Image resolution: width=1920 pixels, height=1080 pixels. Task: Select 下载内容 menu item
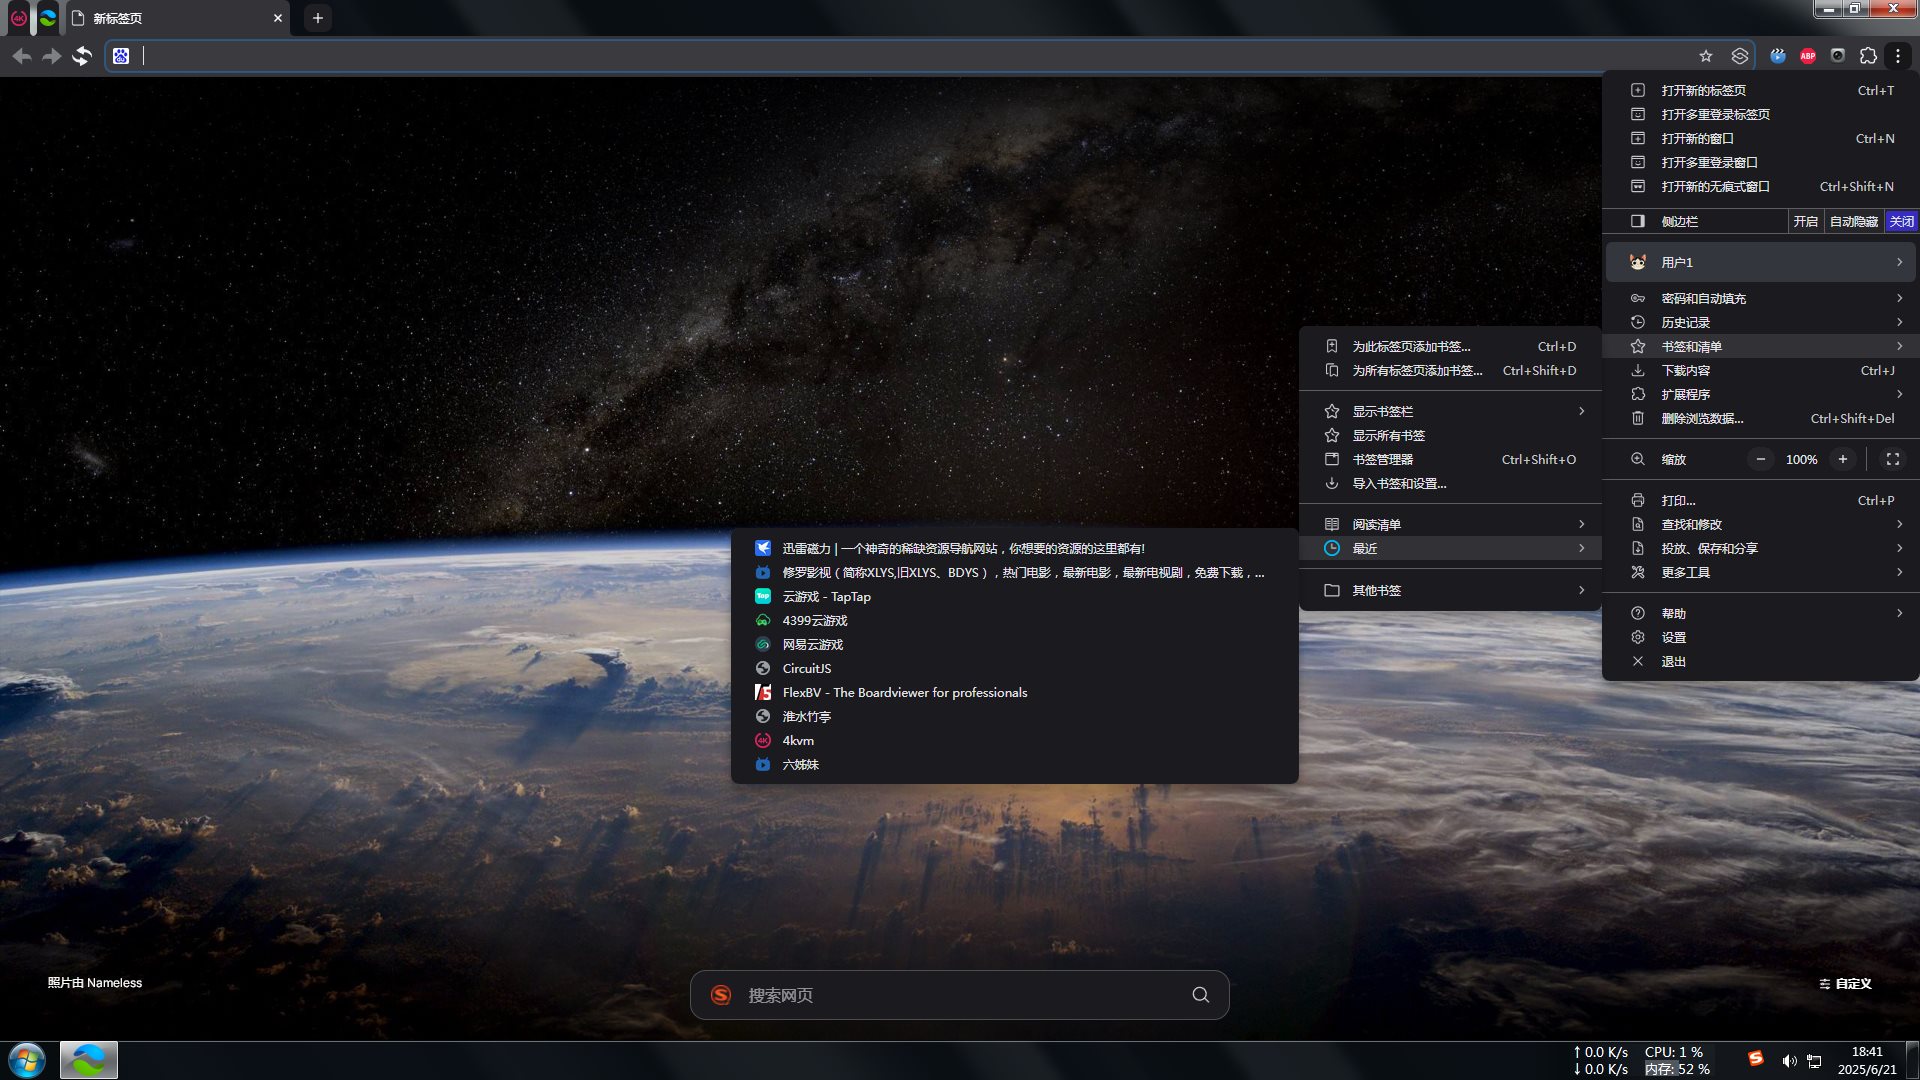pyautogui.click(x=1760, y=371)
